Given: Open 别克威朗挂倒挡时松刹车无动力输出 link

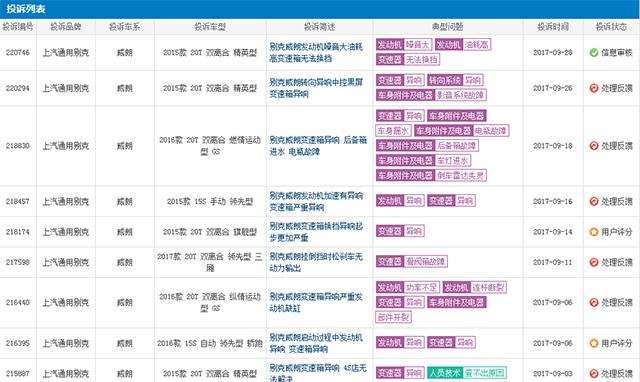Looking at the screenshot, I should point(316,262).
